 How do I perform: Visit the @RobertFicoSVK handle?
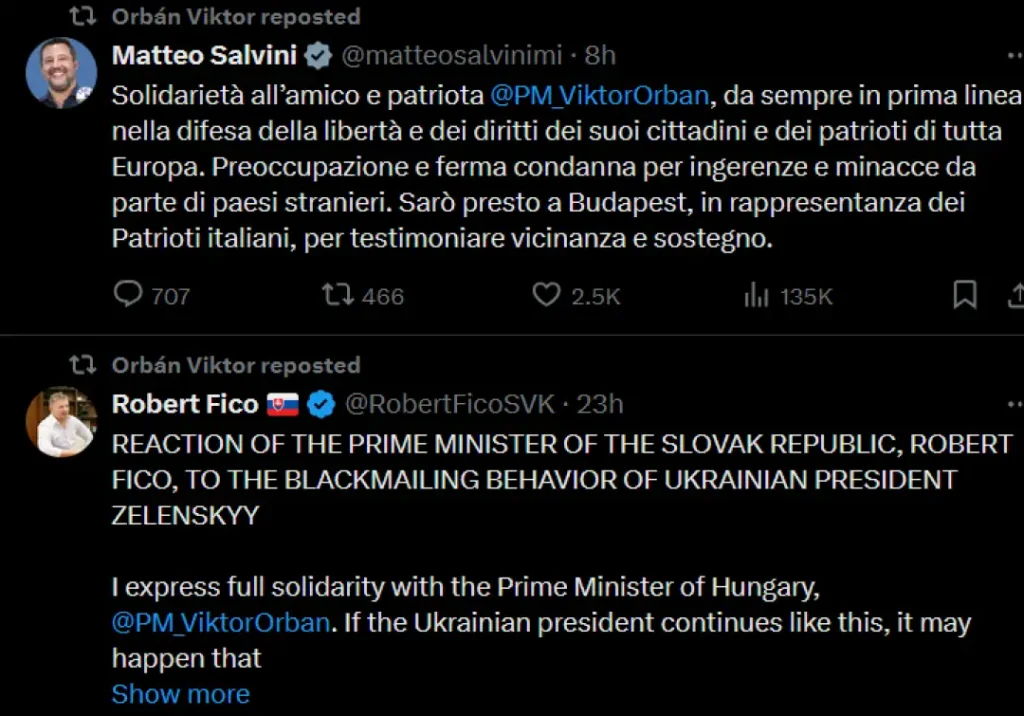click(x=449, y=404)
